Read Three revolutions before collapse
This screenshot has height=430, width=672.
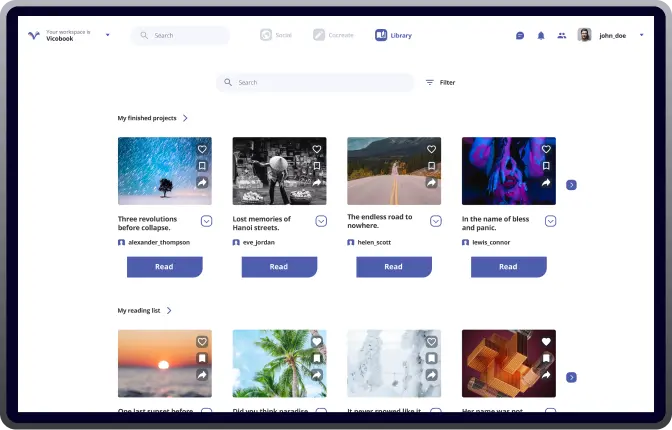coord(165,267)
